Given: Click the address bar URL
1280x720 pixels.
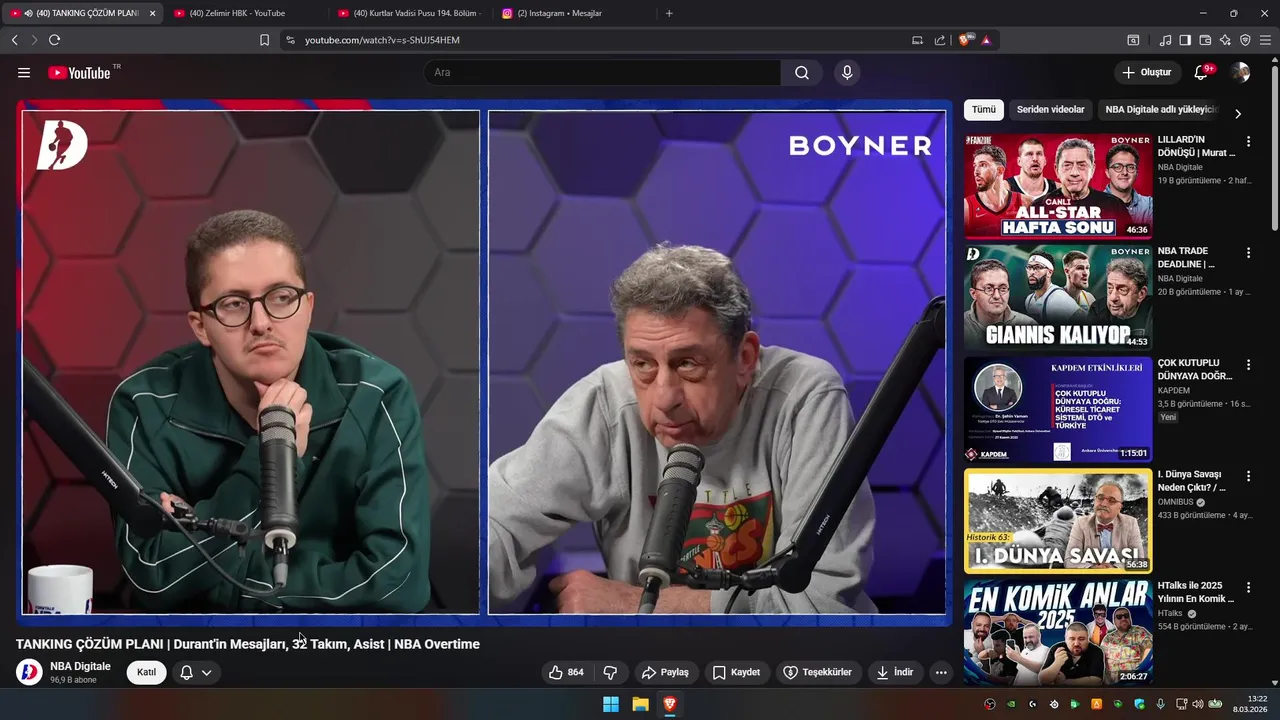Looking at the screenshot, I should pos(382,40).
